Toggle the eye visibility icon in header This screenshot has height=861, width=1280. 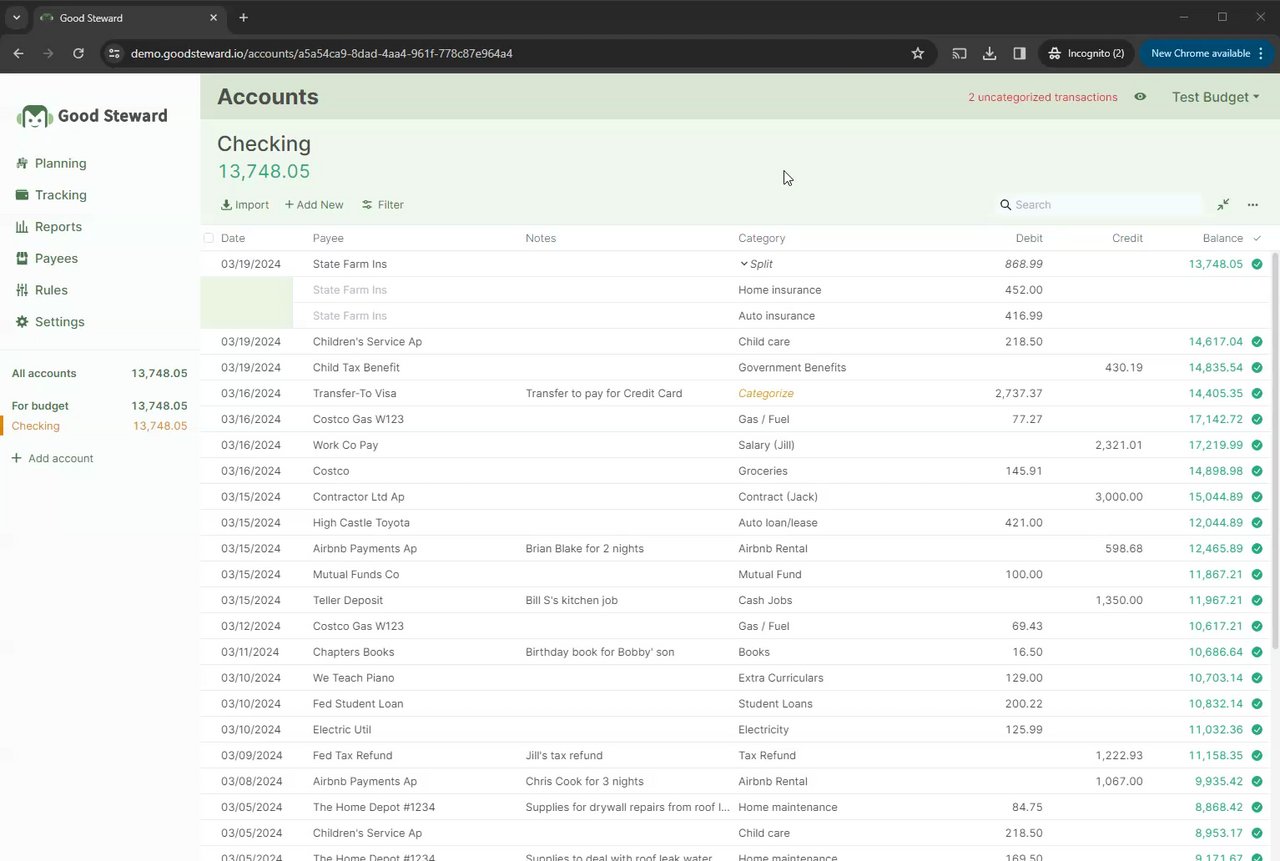[1140, 97]
